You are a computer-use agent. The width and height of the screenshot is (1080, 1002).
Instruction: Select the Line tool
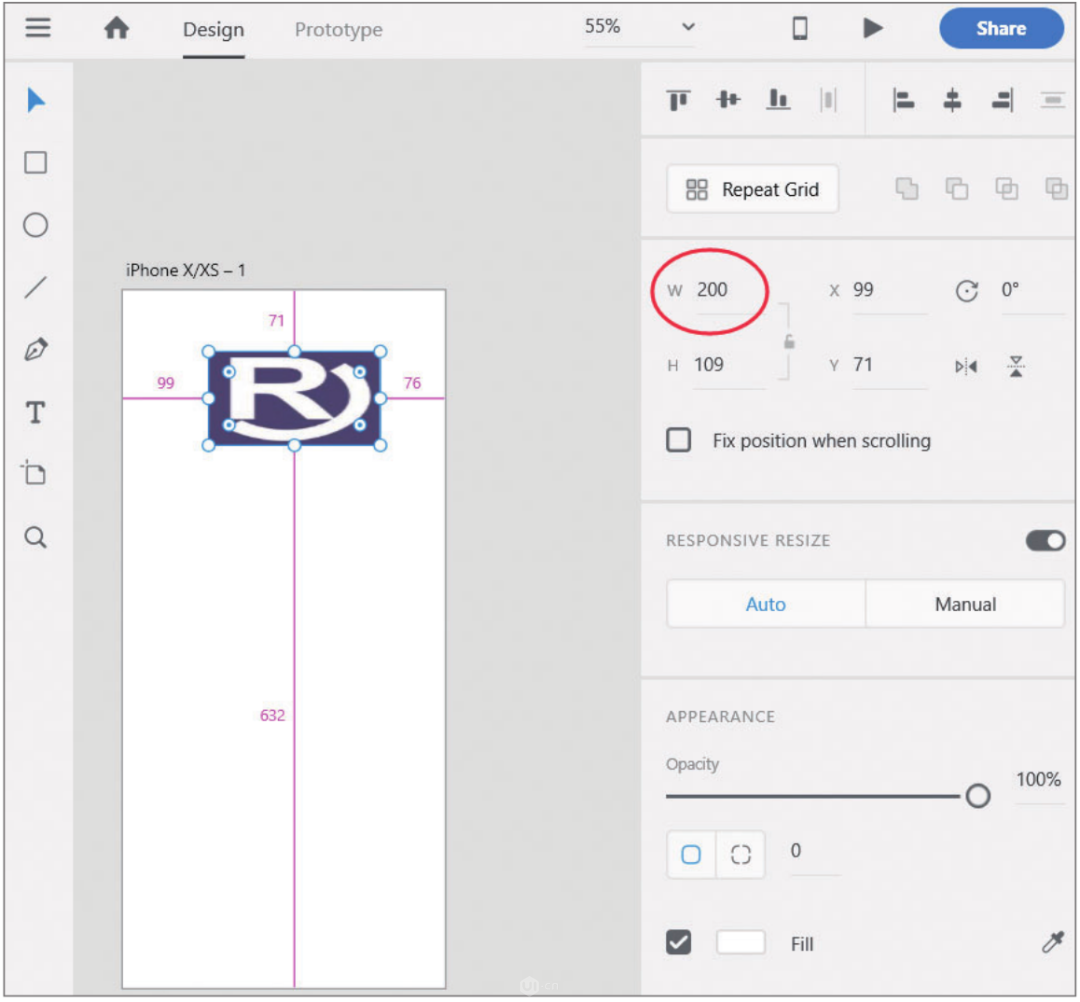pyautogui.click(x=36, y=288)
